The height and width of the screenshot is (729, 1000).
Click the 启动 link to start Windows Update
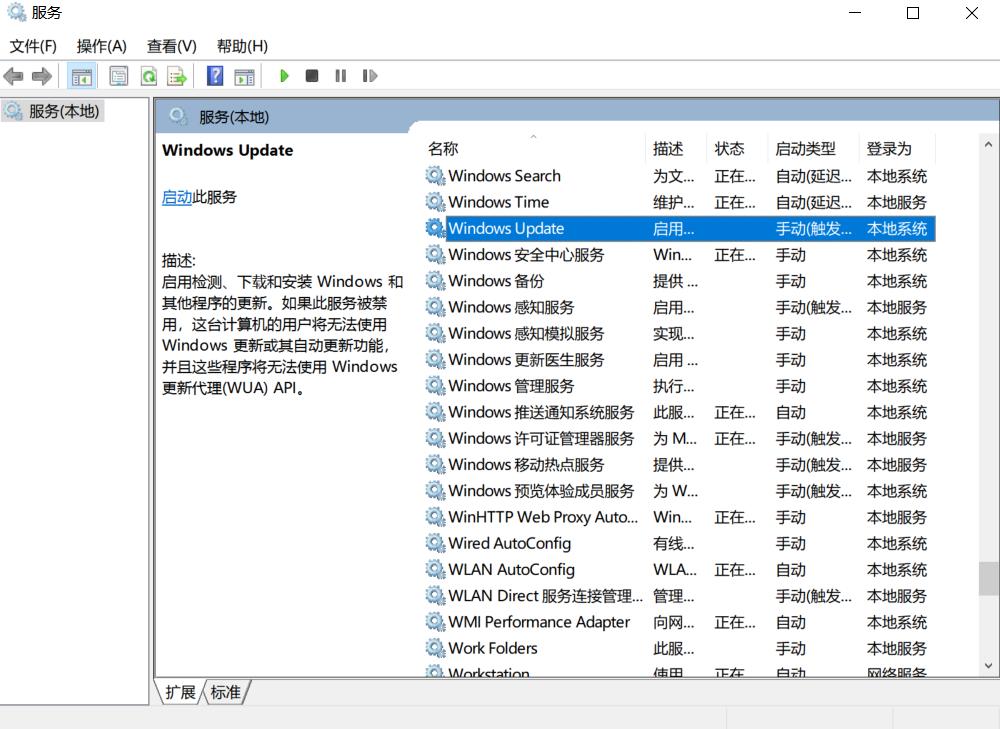pyautogui.click(x=176, y=197)
